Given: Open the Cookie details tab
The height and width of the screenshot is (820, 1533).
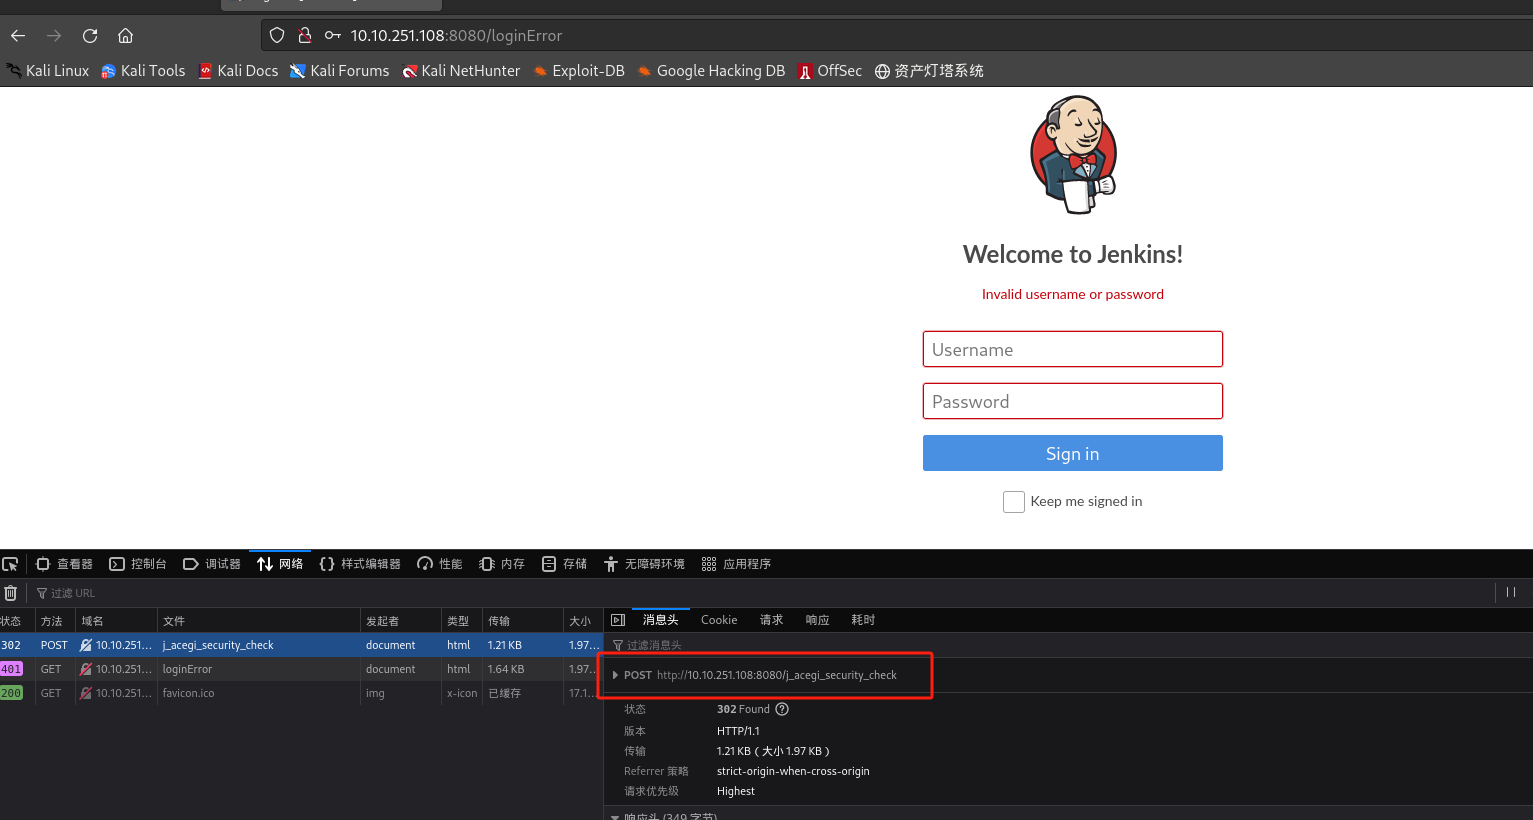Looking at the screenshot, I should [719, 620].
